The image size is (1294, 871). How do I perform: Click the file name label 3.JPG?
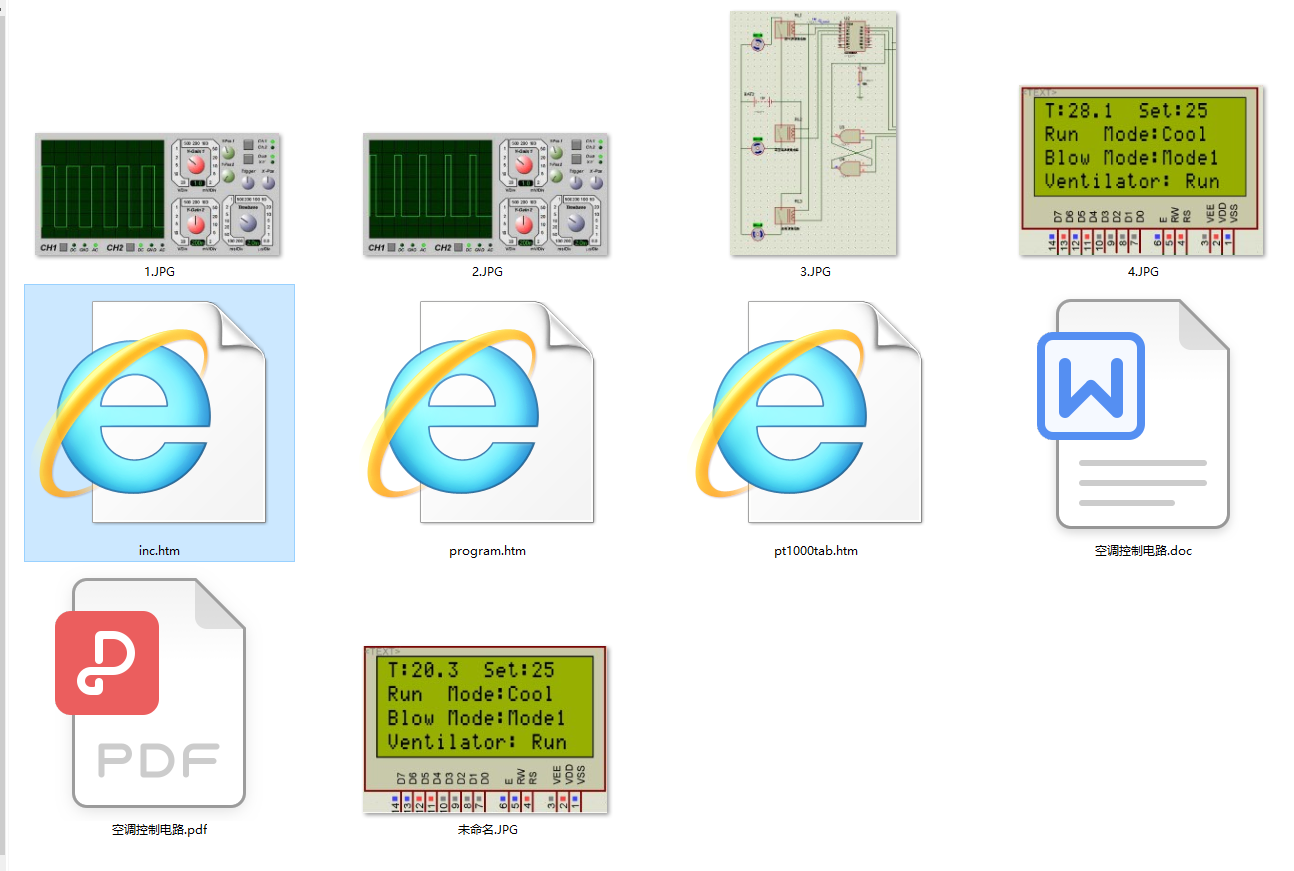815,271
